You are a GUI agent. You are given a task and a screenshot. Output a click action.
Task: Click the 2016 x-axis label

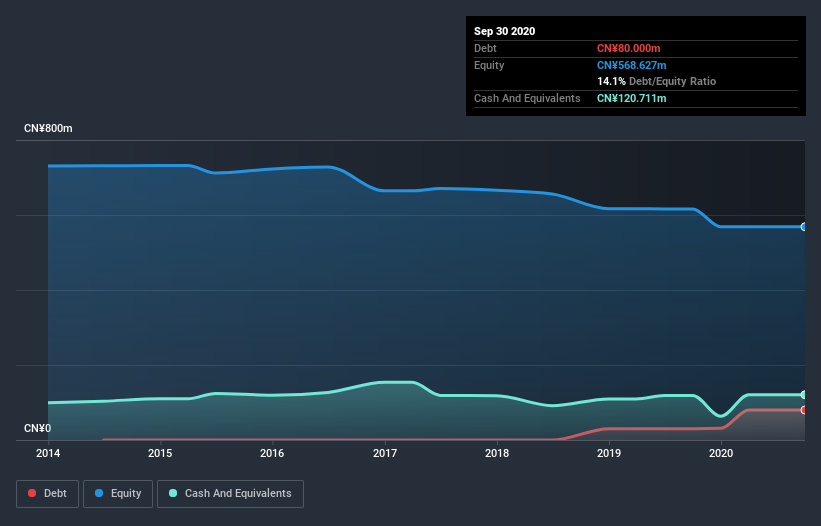272,453
